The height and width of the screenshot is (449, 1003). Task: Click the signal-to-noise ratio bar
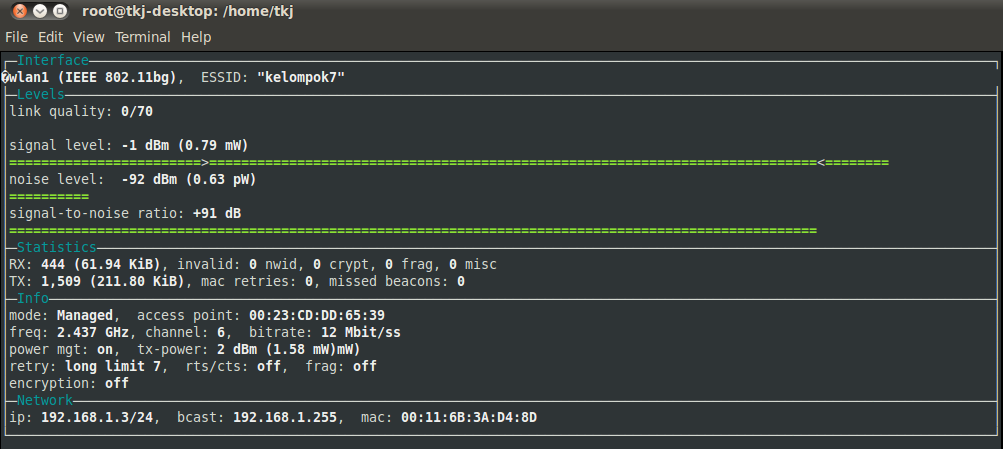(x=412, y=230)
